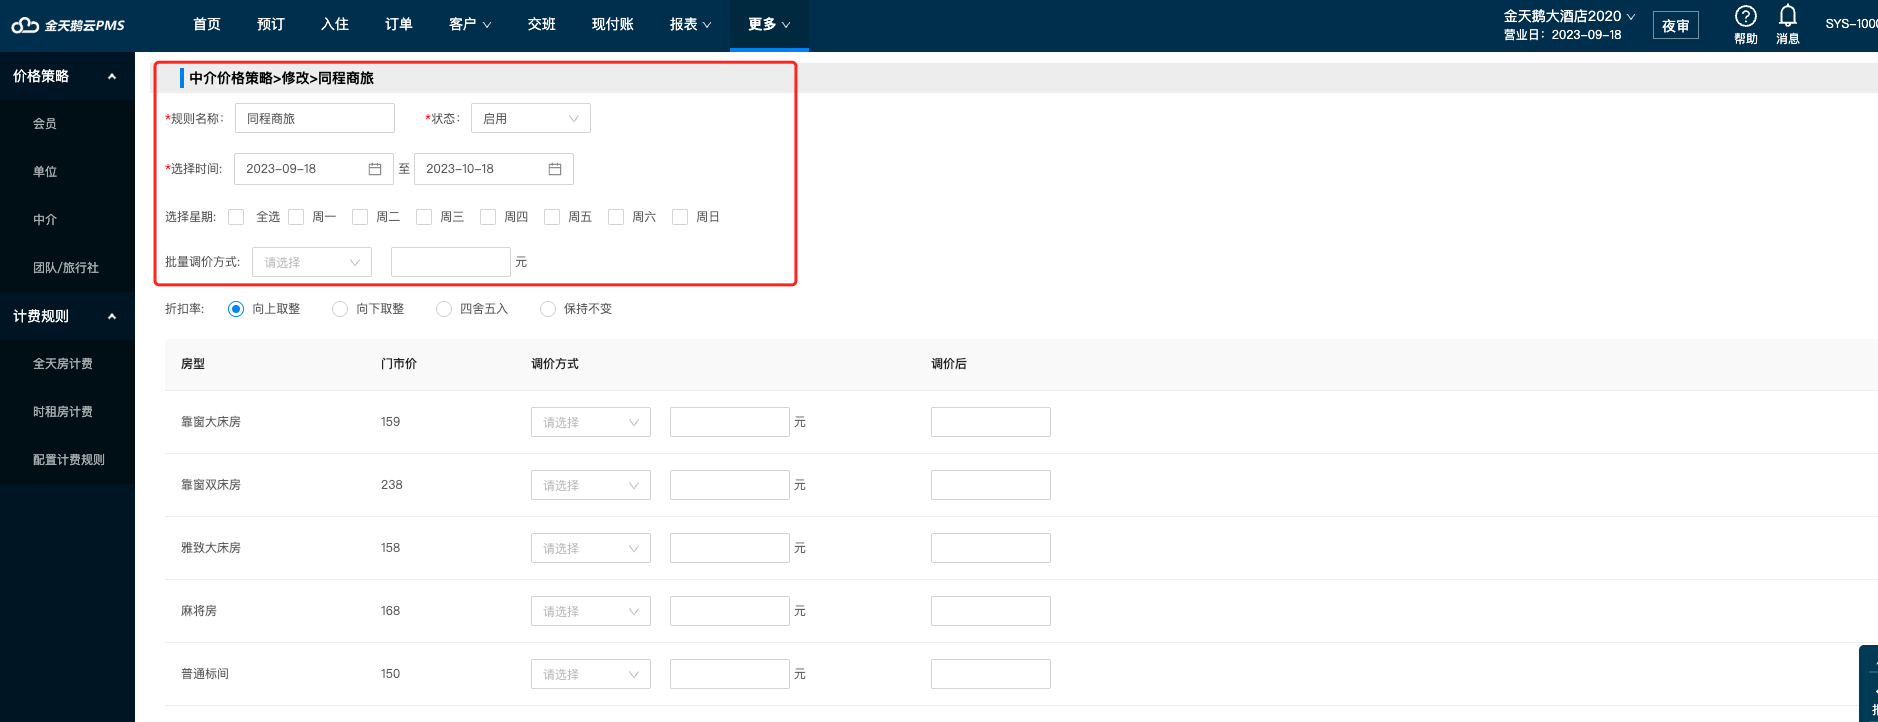Click 门市价 value 159

point(390,422)
